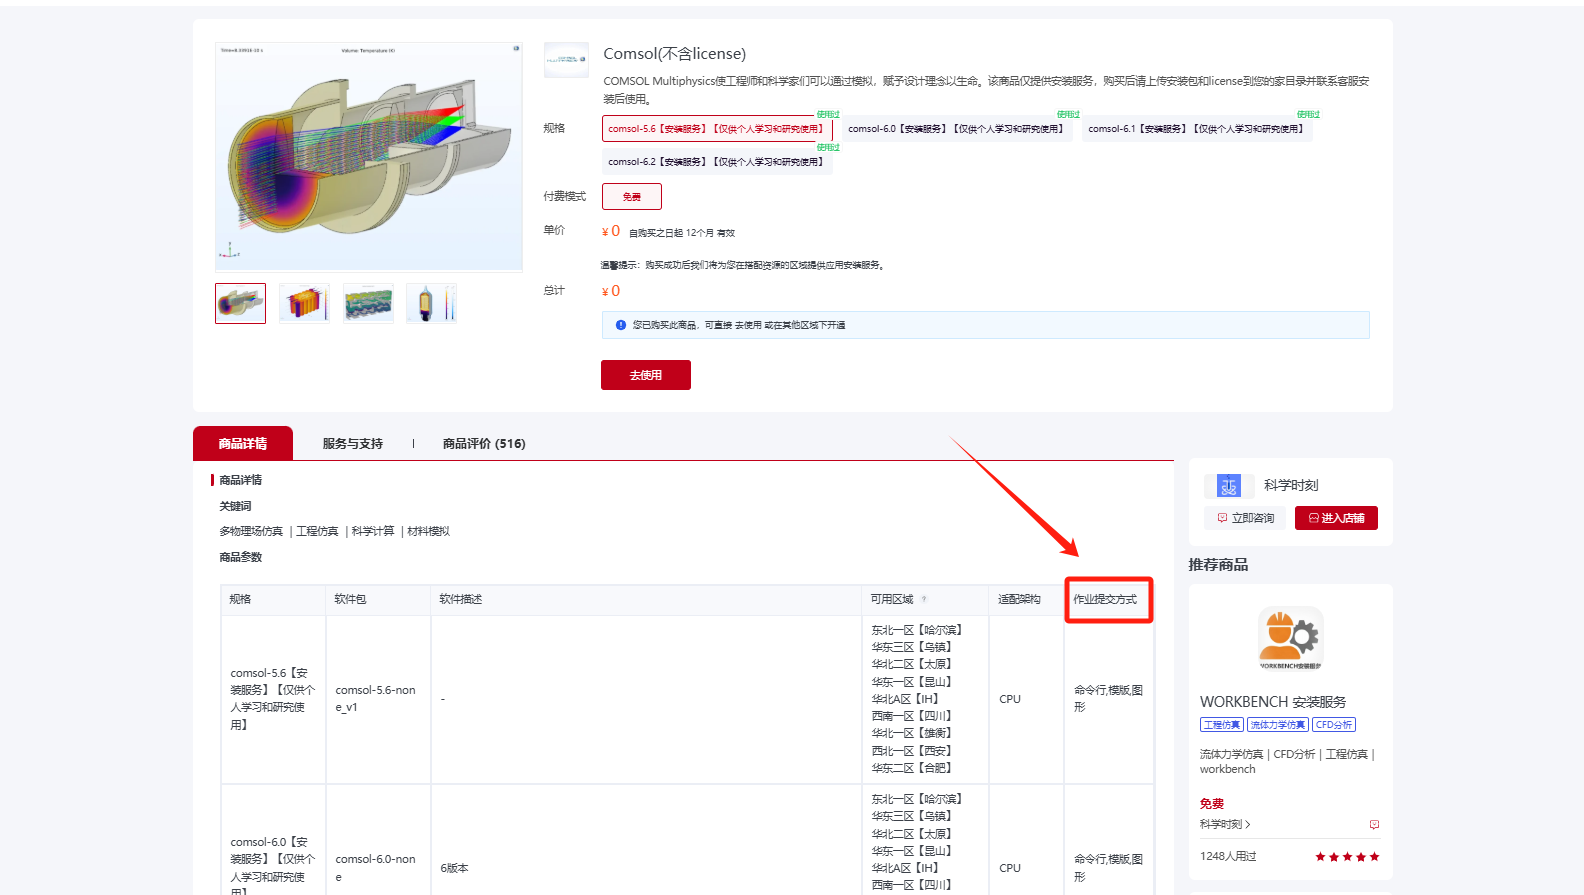Show the battery pack thumbnail image
This screenshot has width=1584, height=895.
pos(304,303)
